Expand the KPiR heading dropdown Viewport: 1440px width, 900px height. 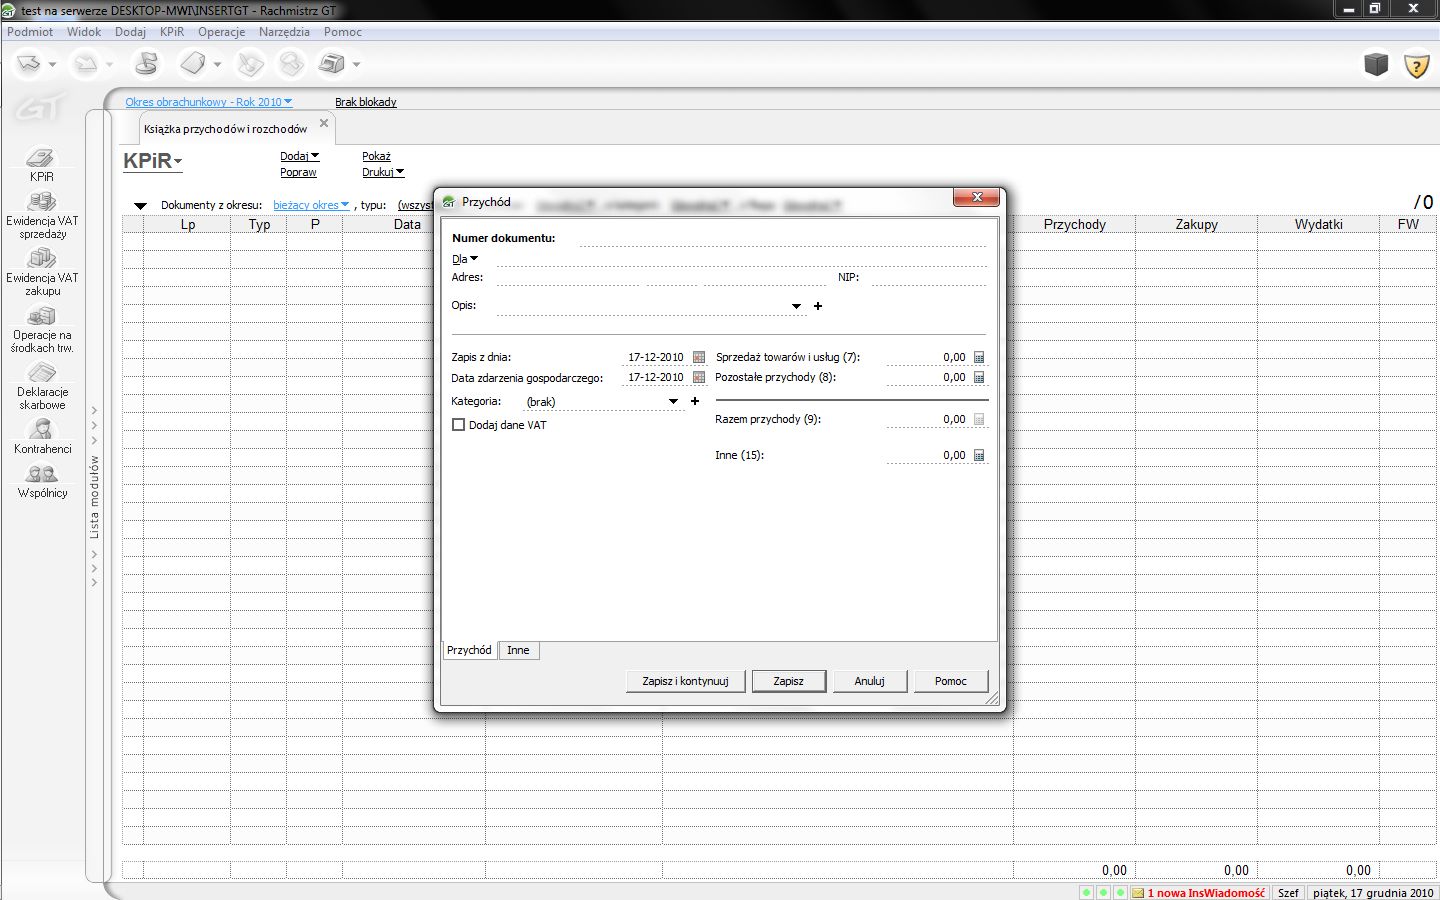point(152,161)
